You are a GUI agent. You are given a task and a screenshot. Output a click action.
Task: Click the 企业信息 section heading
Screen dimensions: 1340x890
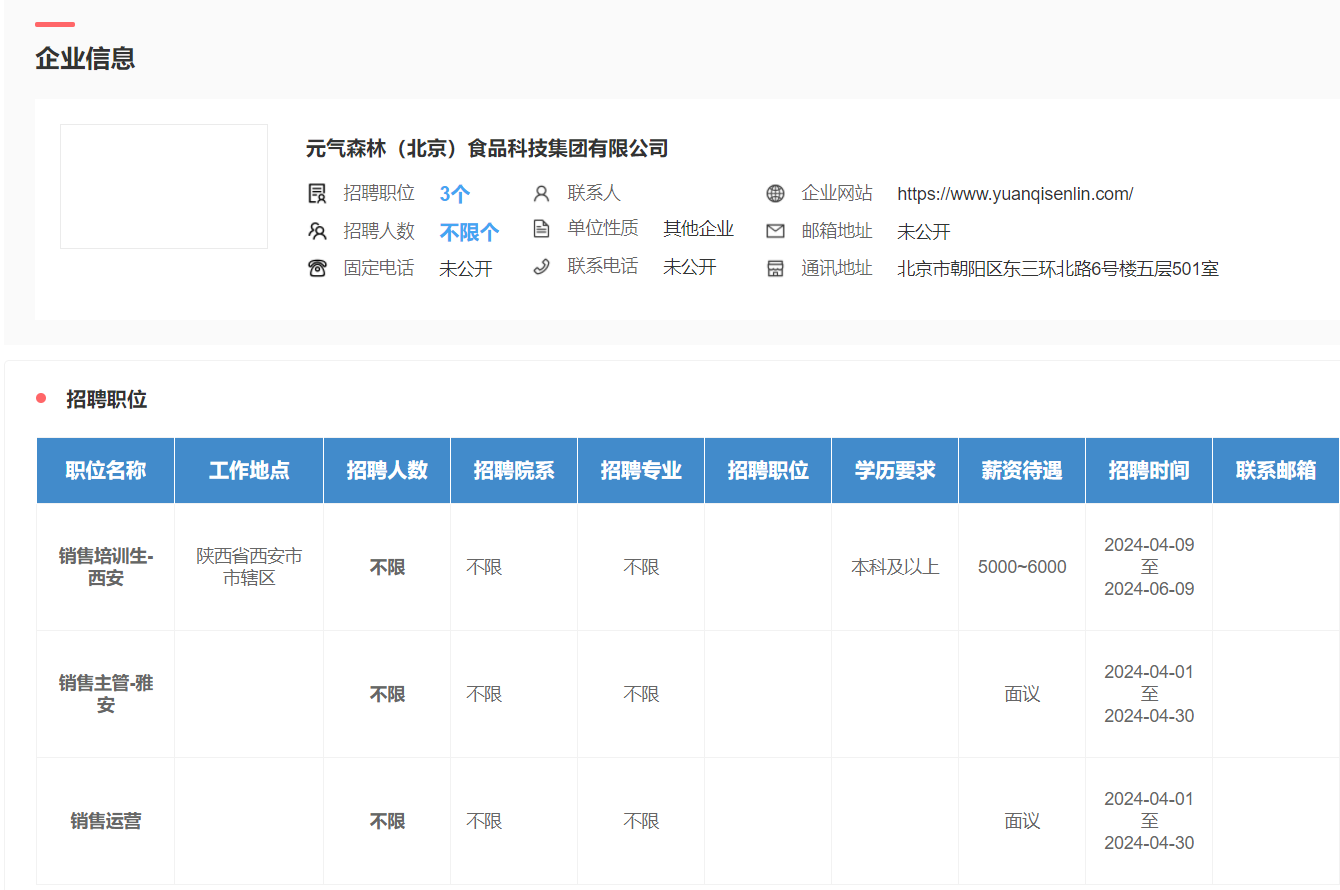(85, 58)
